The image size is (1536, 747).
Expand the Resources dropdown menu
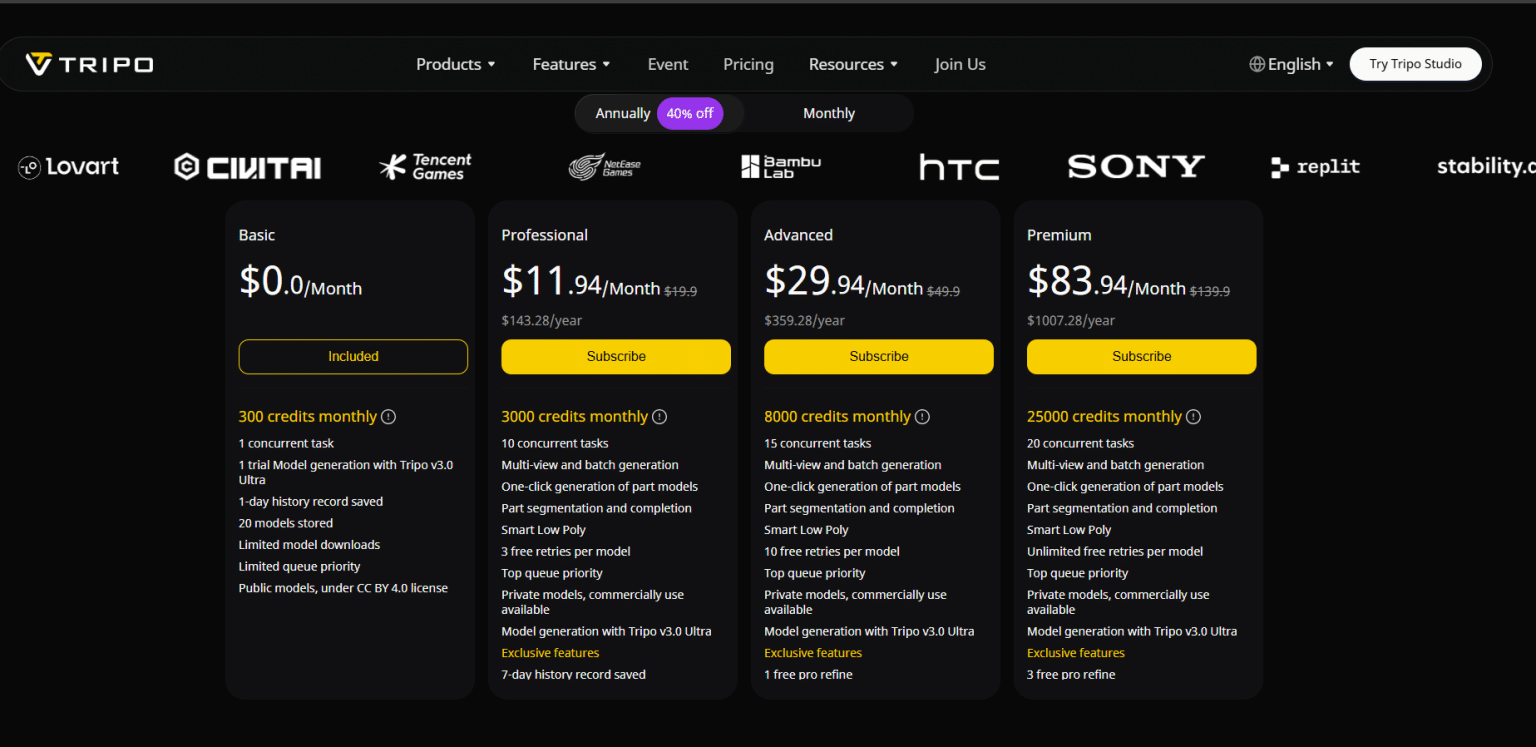click(x=853, y=64)
